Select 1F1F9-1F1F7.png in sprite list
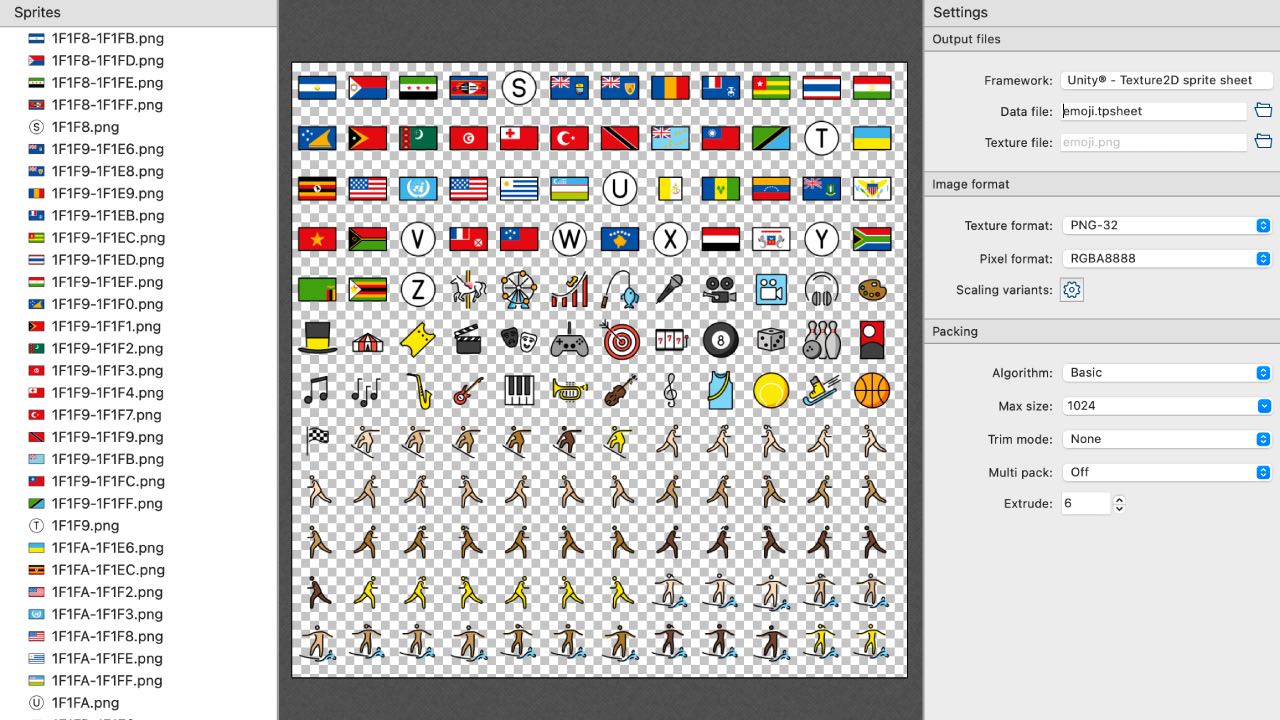This screenshot has height=720, width=1280. pos(107,415)
